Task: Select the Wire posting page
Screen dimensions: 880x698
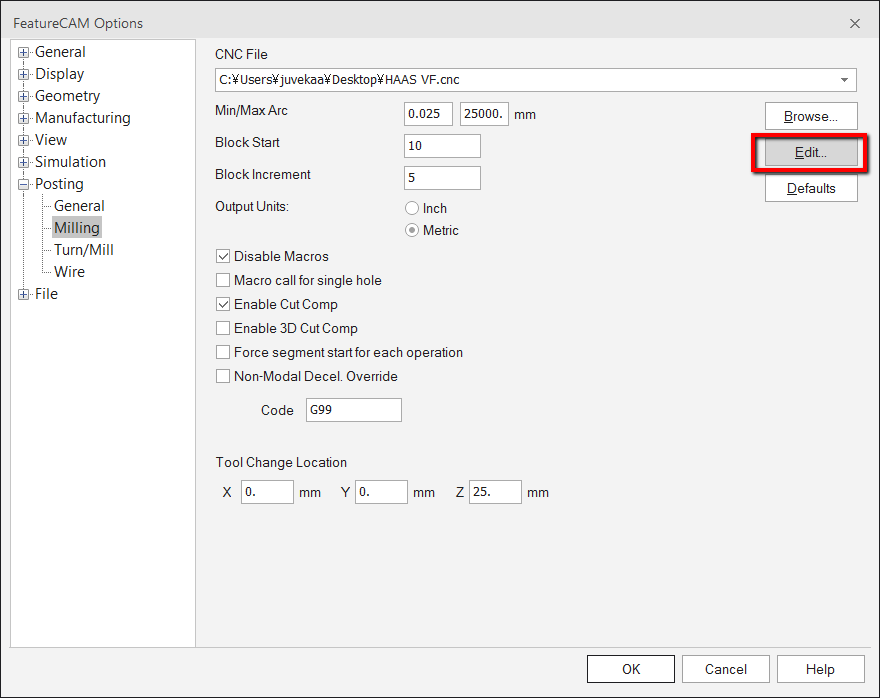Action: point(68,271)
